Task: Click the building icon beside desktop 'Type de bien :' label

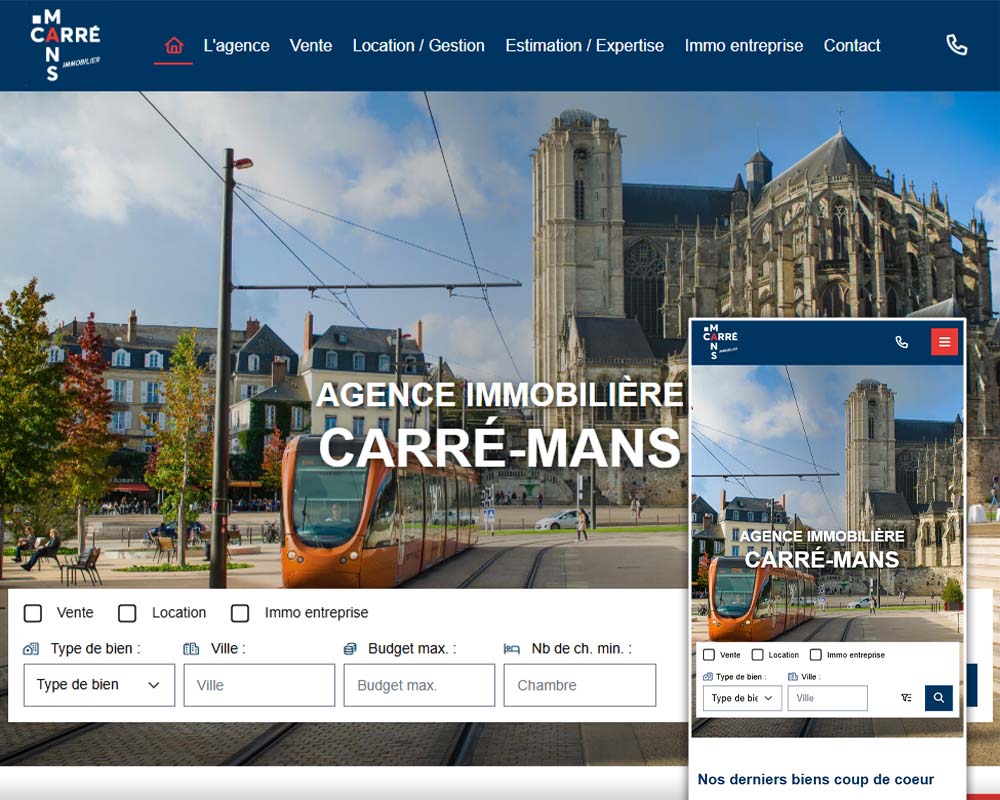Action: point(31,649)
